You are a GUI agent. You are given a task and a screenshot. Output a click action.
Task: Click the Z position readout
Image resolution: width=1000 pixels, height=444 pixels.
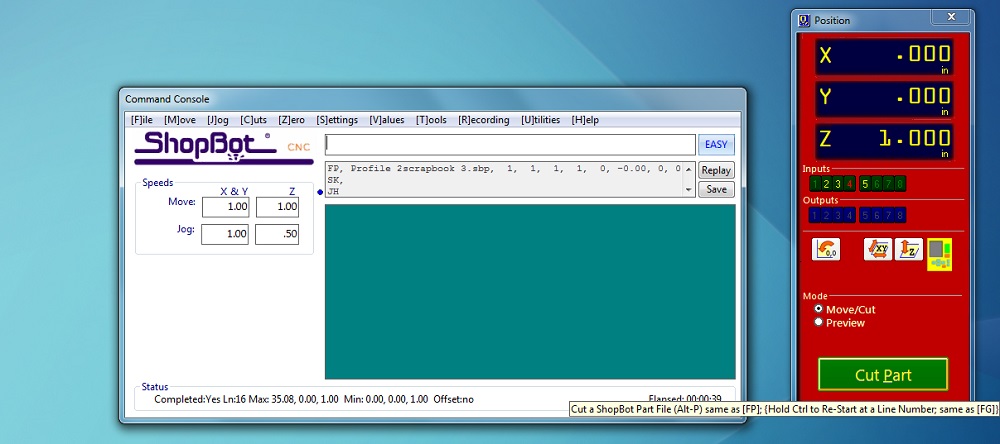tap(884, 141)
